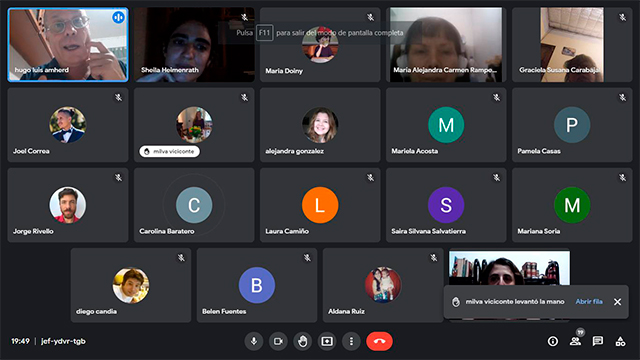Viewport: 640px width, 360px height.
Task: Click the present screen icon
Action: coord(327,341)
